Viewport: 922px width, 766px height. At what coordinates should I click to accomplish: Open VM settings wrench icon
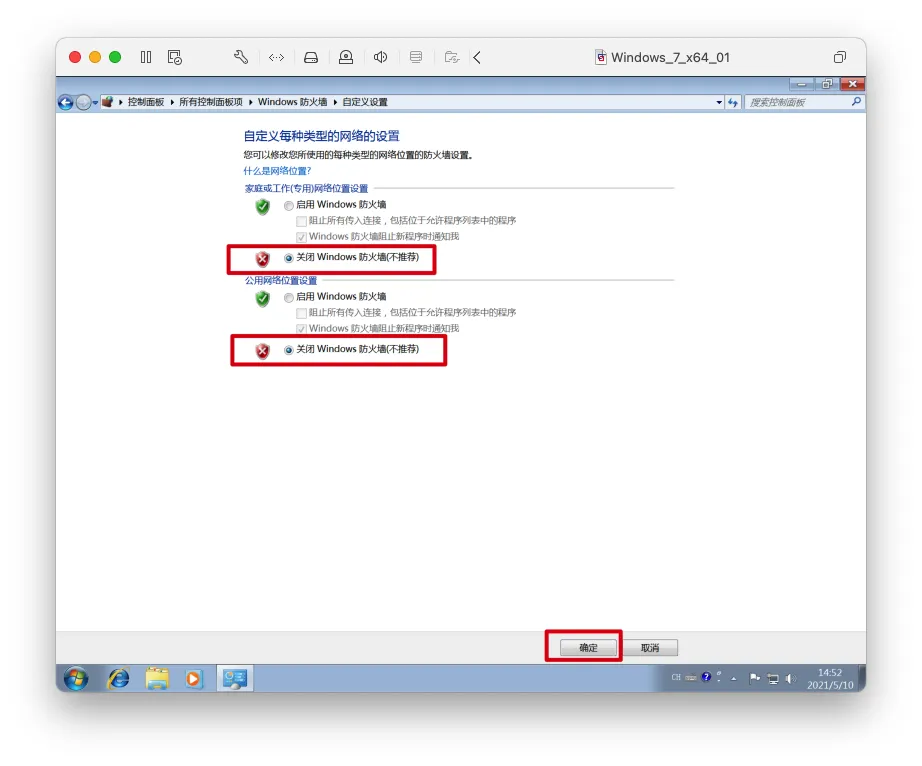tap(241, 57)
